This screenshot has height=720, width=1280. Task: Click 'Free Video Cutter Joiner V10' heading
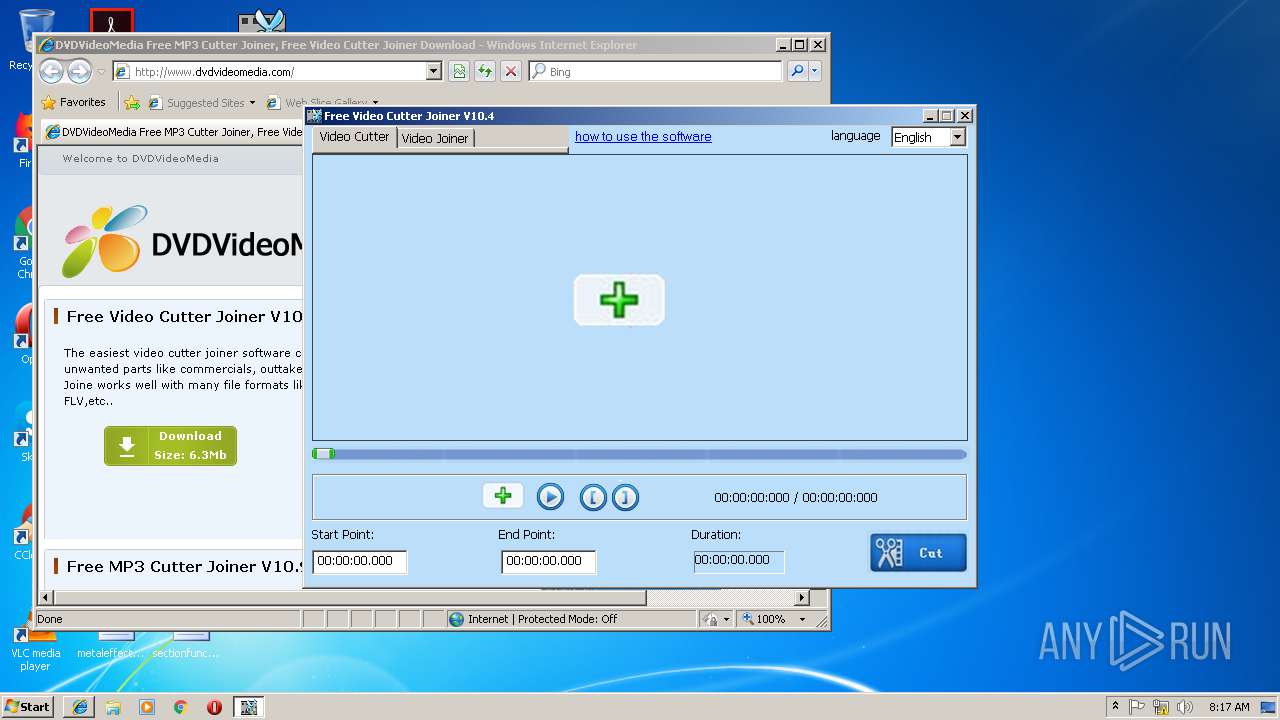184,316
